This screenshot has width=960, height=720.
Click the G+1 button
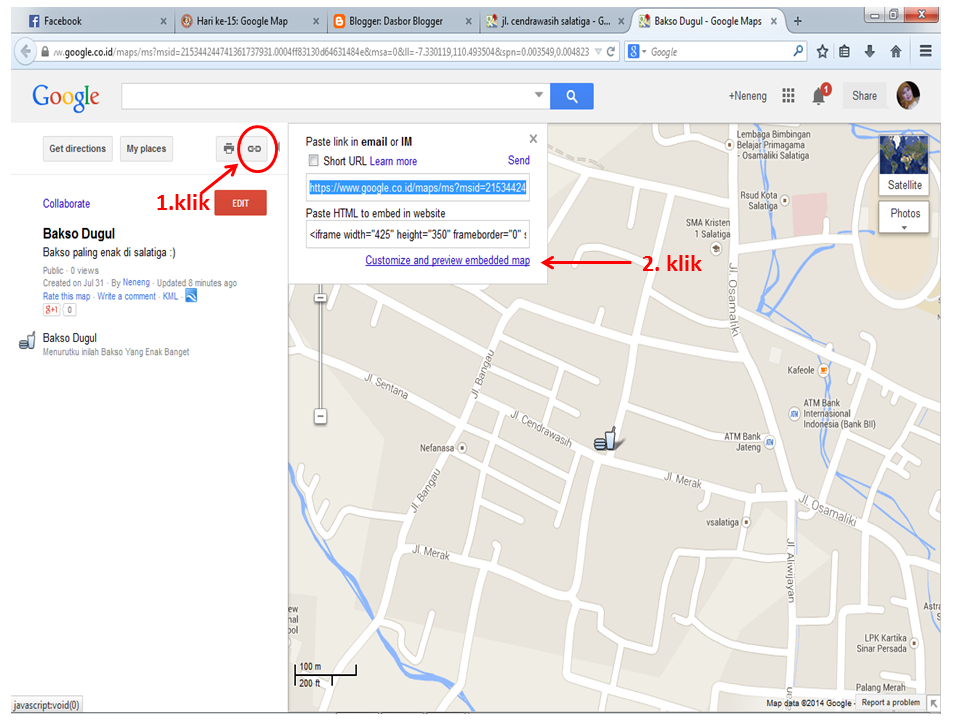(51, 310)
